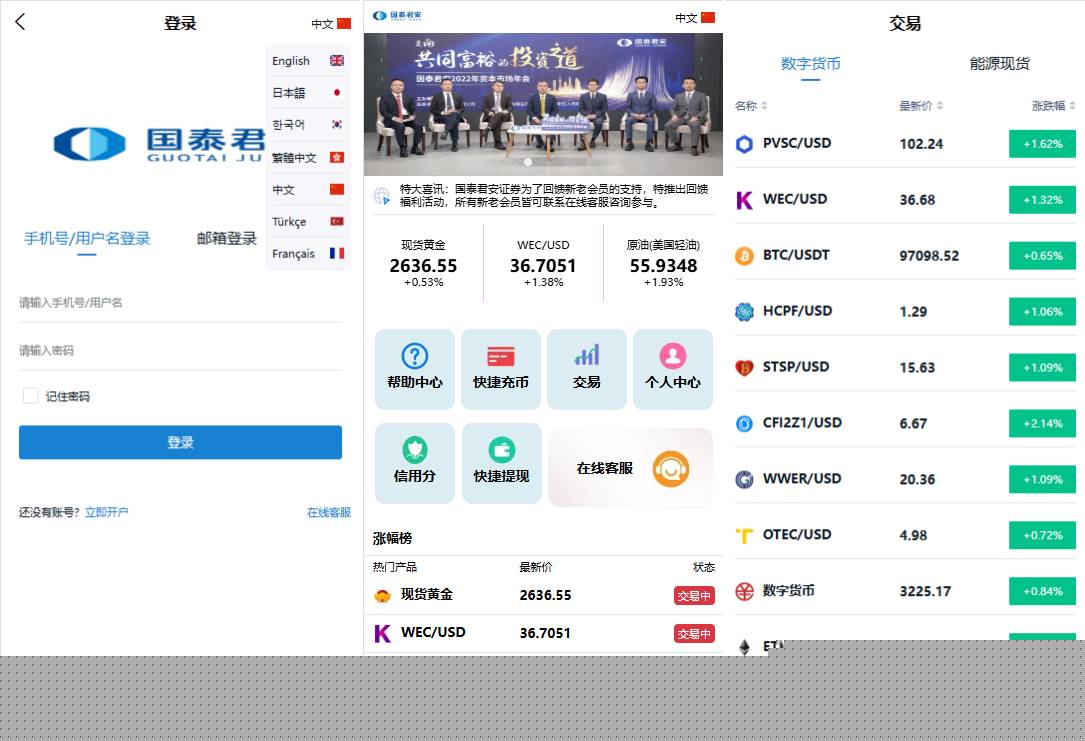Open language dropdown on login screen header
1085x741 pixels.
pyautogui.click(x=331, y=24)
